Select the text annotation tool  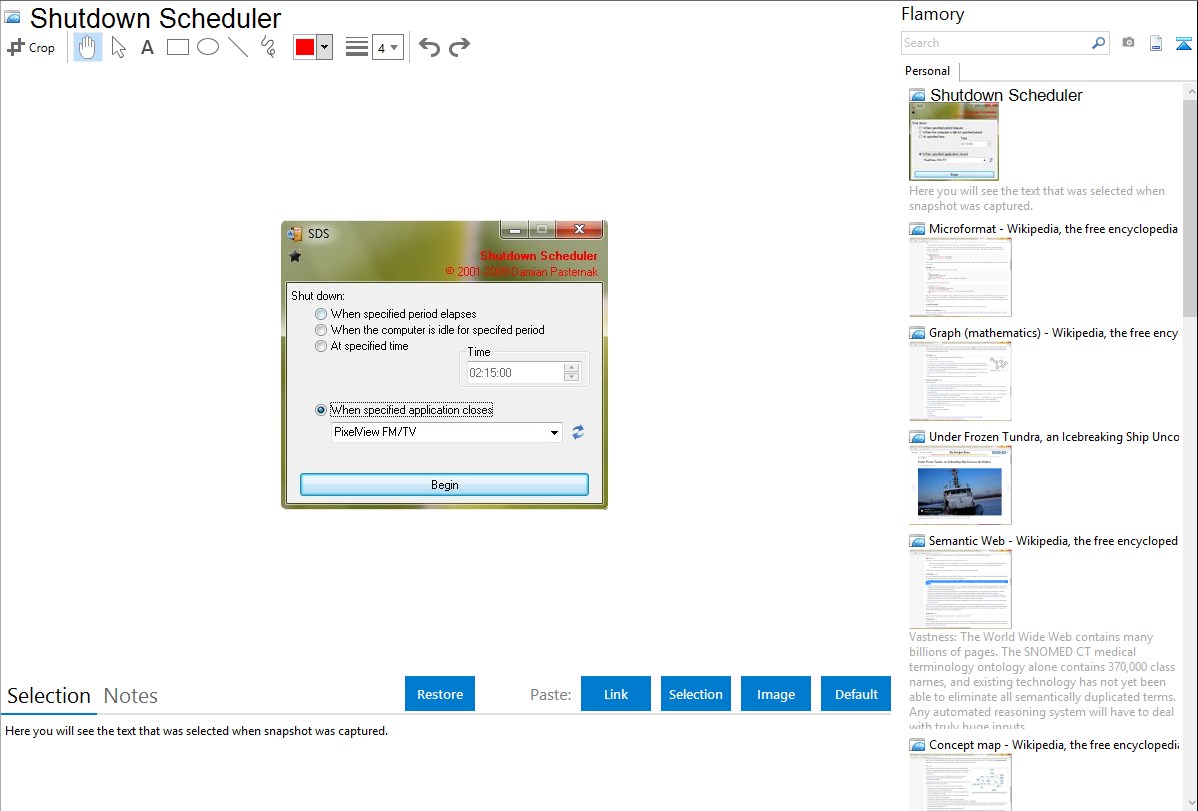tap(147, 47)
